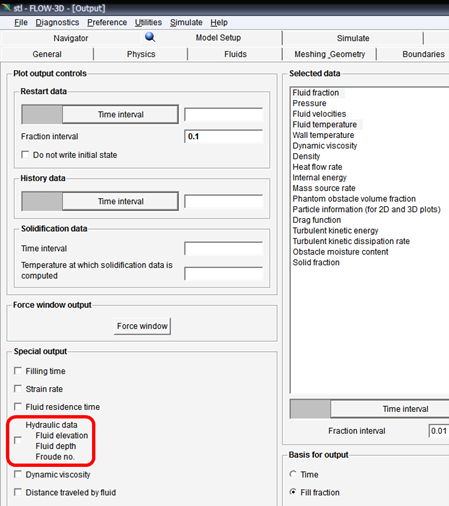Select Turbulent kinetic energy in list
This screenshot has height=506, width=449.
335,231
